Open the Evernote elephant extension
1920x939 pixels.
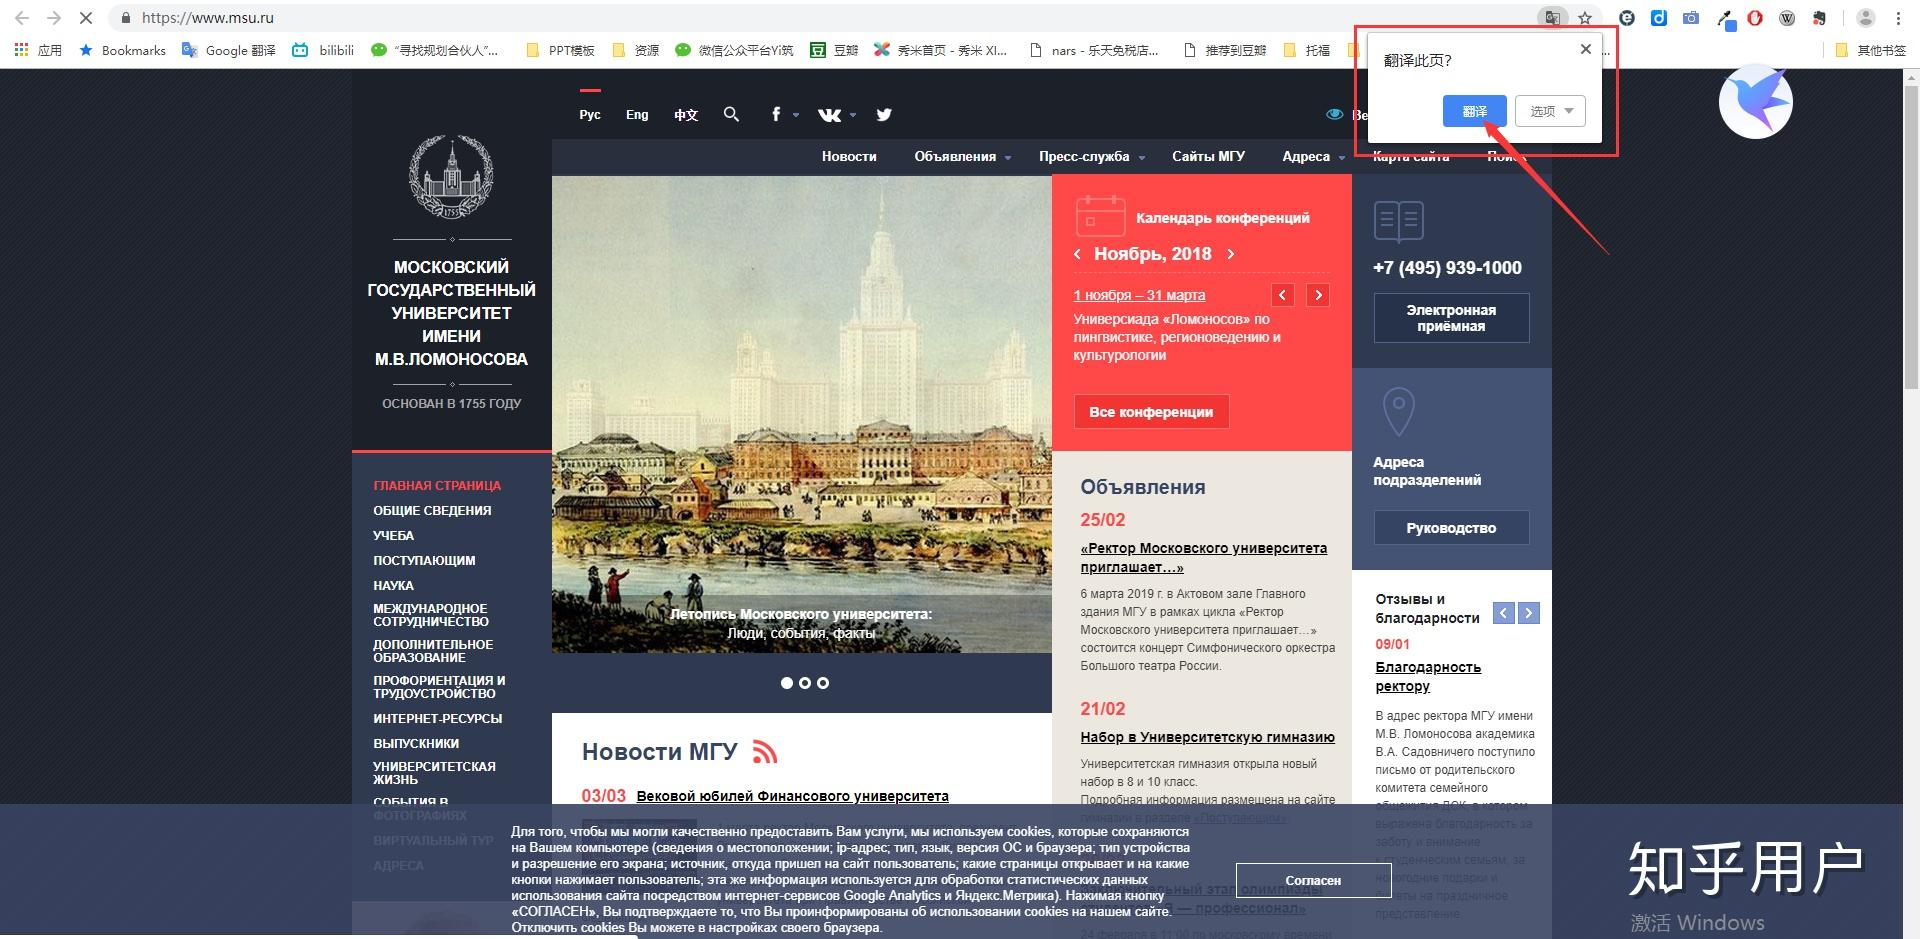(1819, 18)
